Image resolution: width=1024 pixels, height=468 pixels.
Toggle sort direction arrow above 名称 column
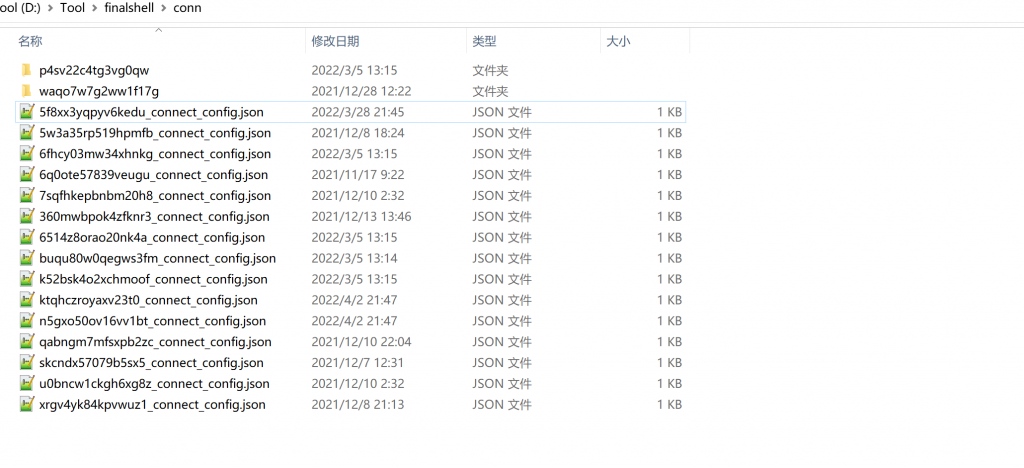point(158,29)
